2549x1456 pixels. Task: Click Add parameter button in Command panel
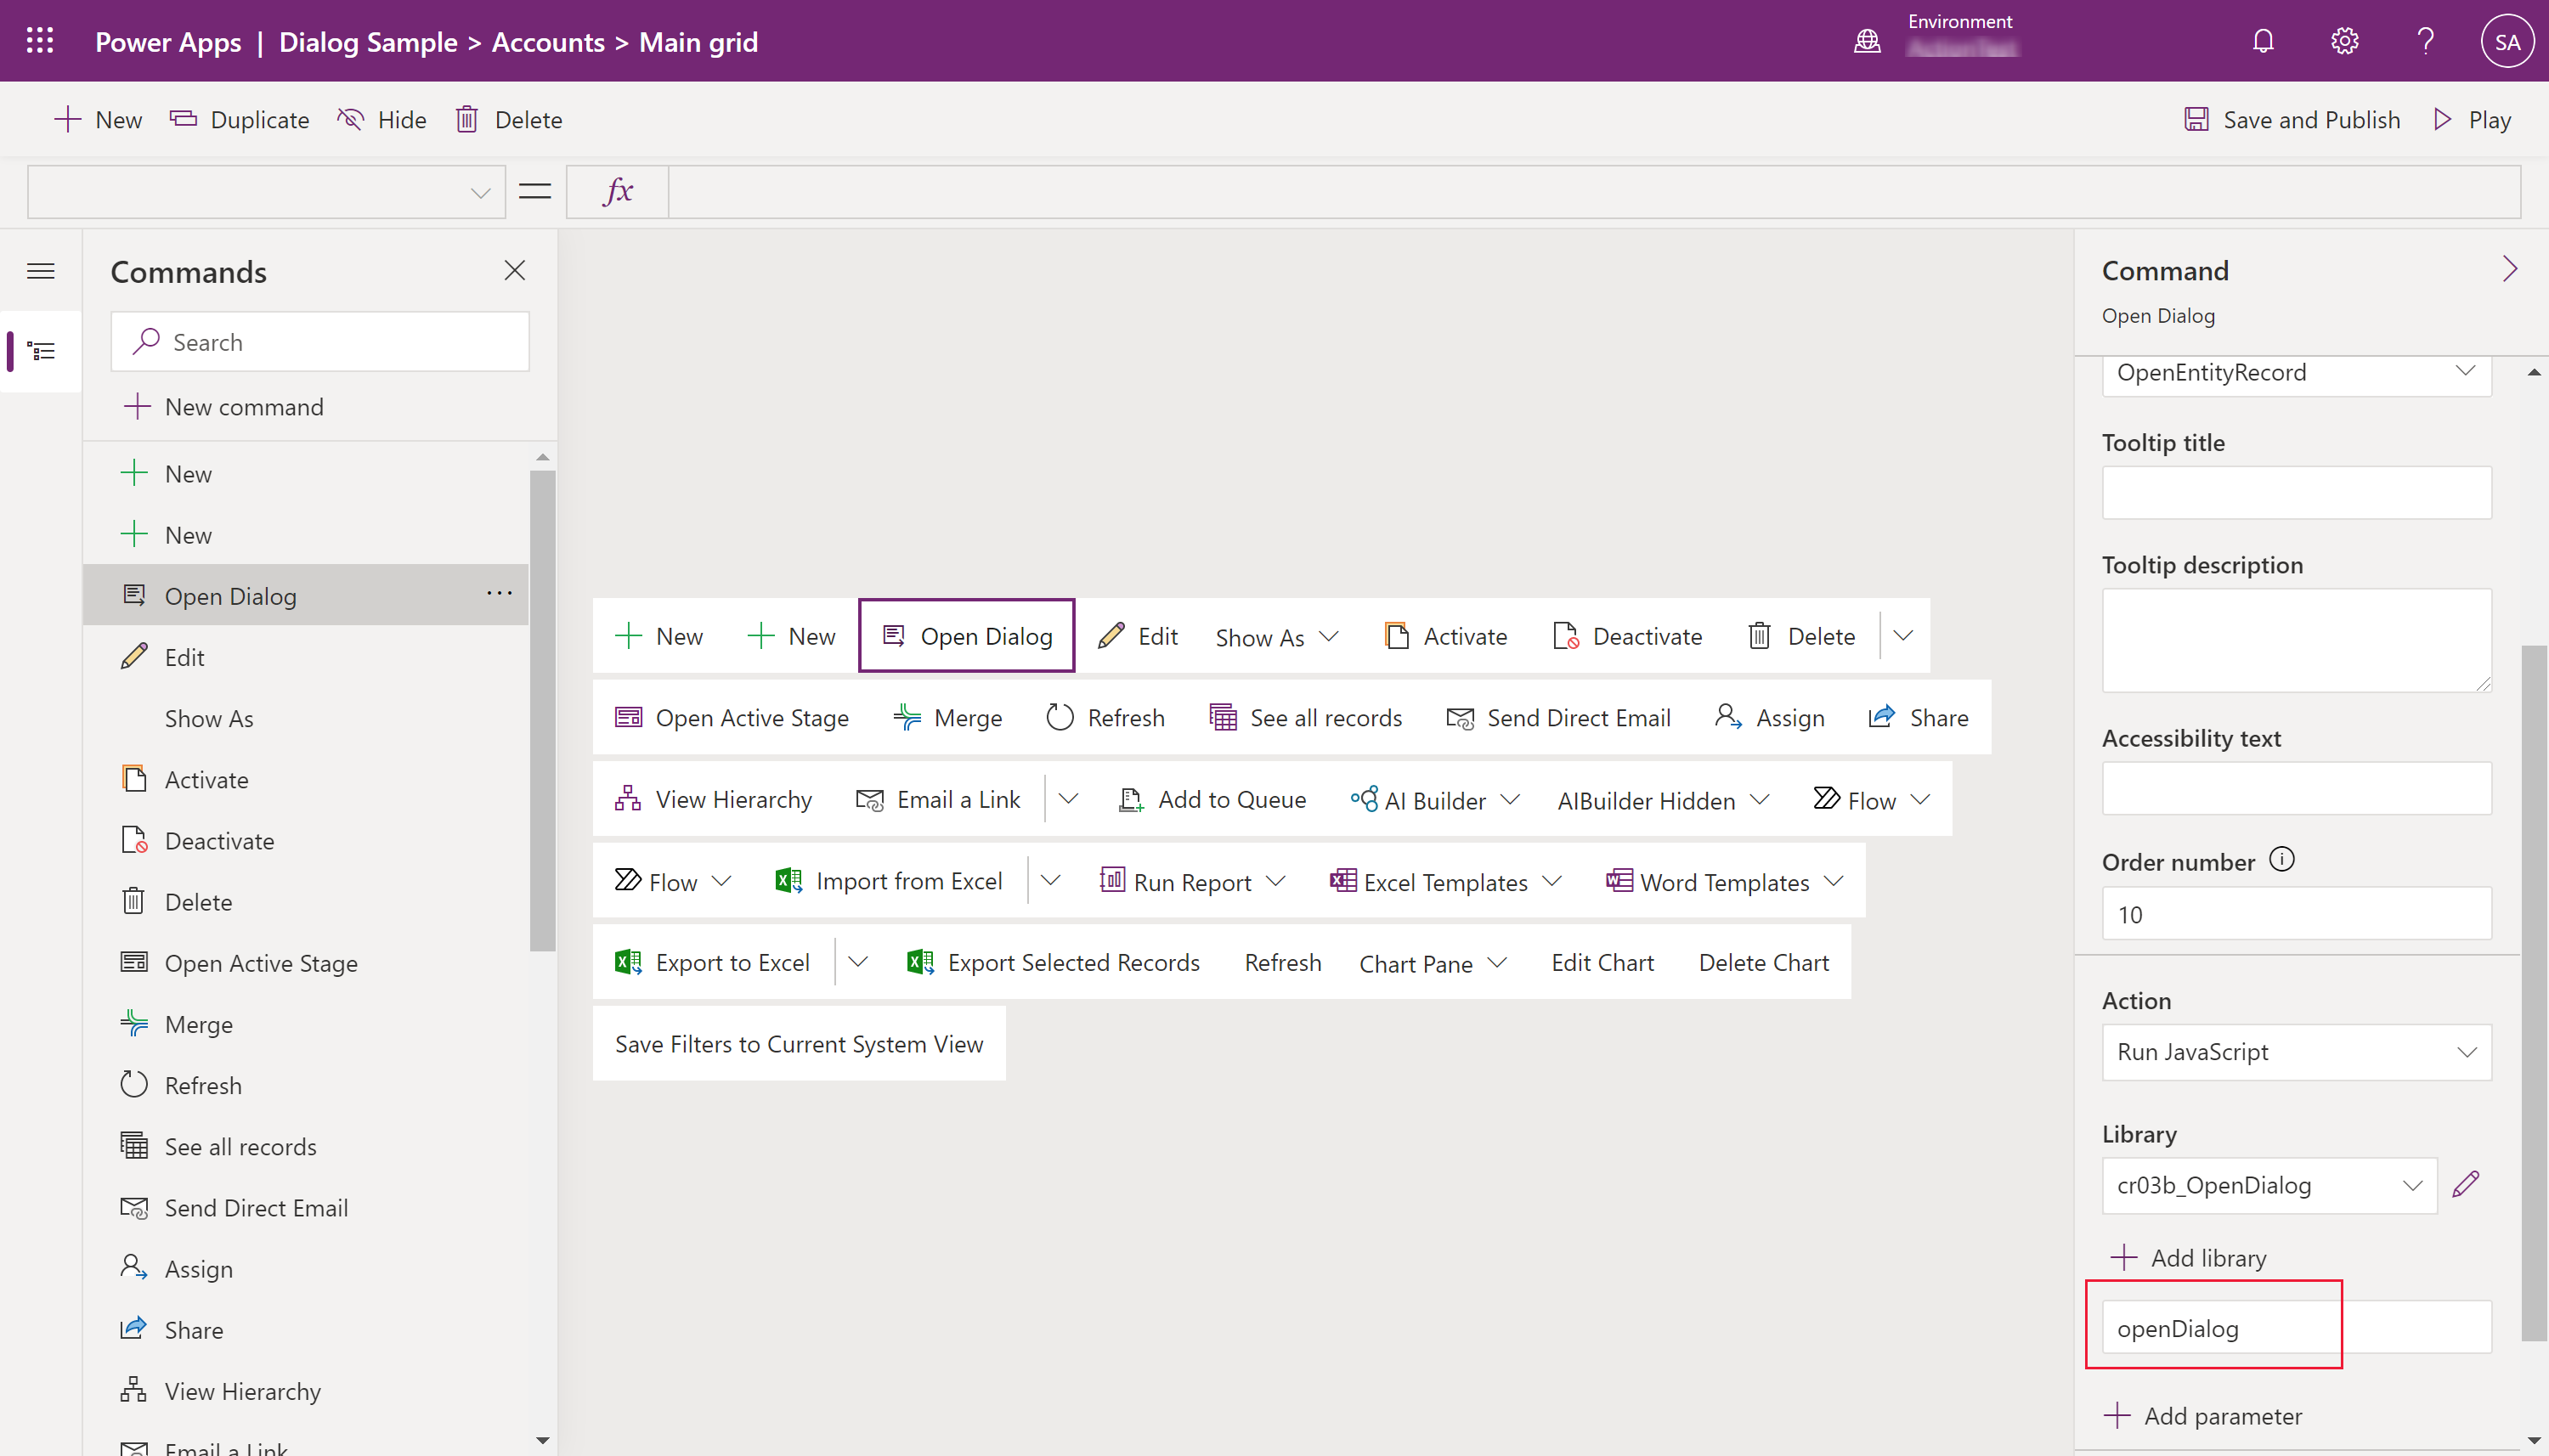point(2204,1414)
